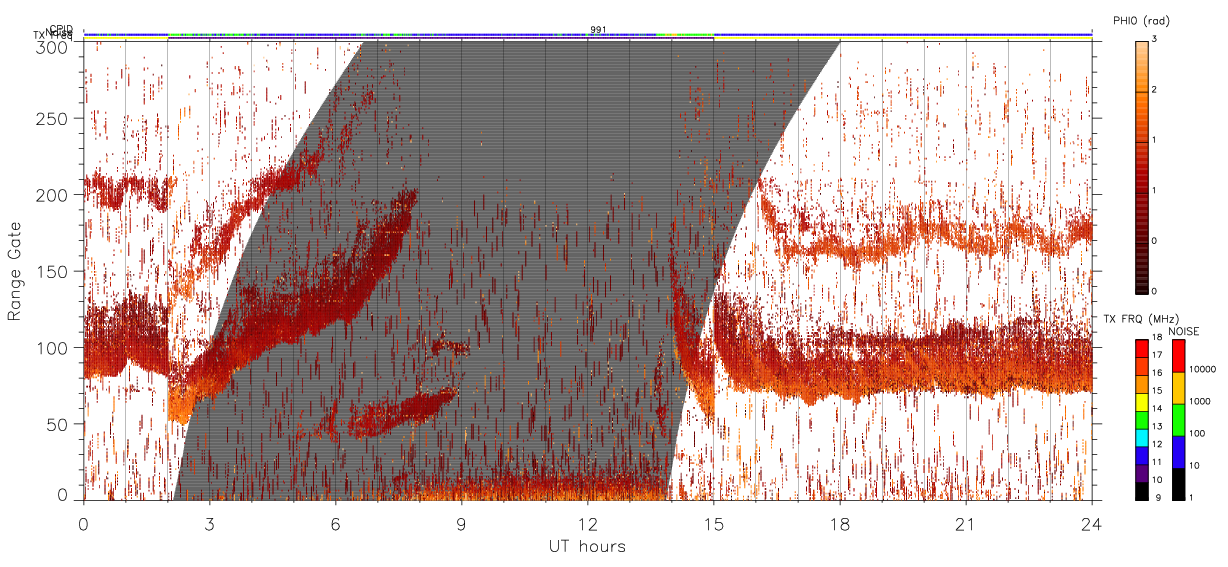This screenshot has width=1228, height=567.
Task: Click the TX FRQ legend label '14'
Action: 1157,409
